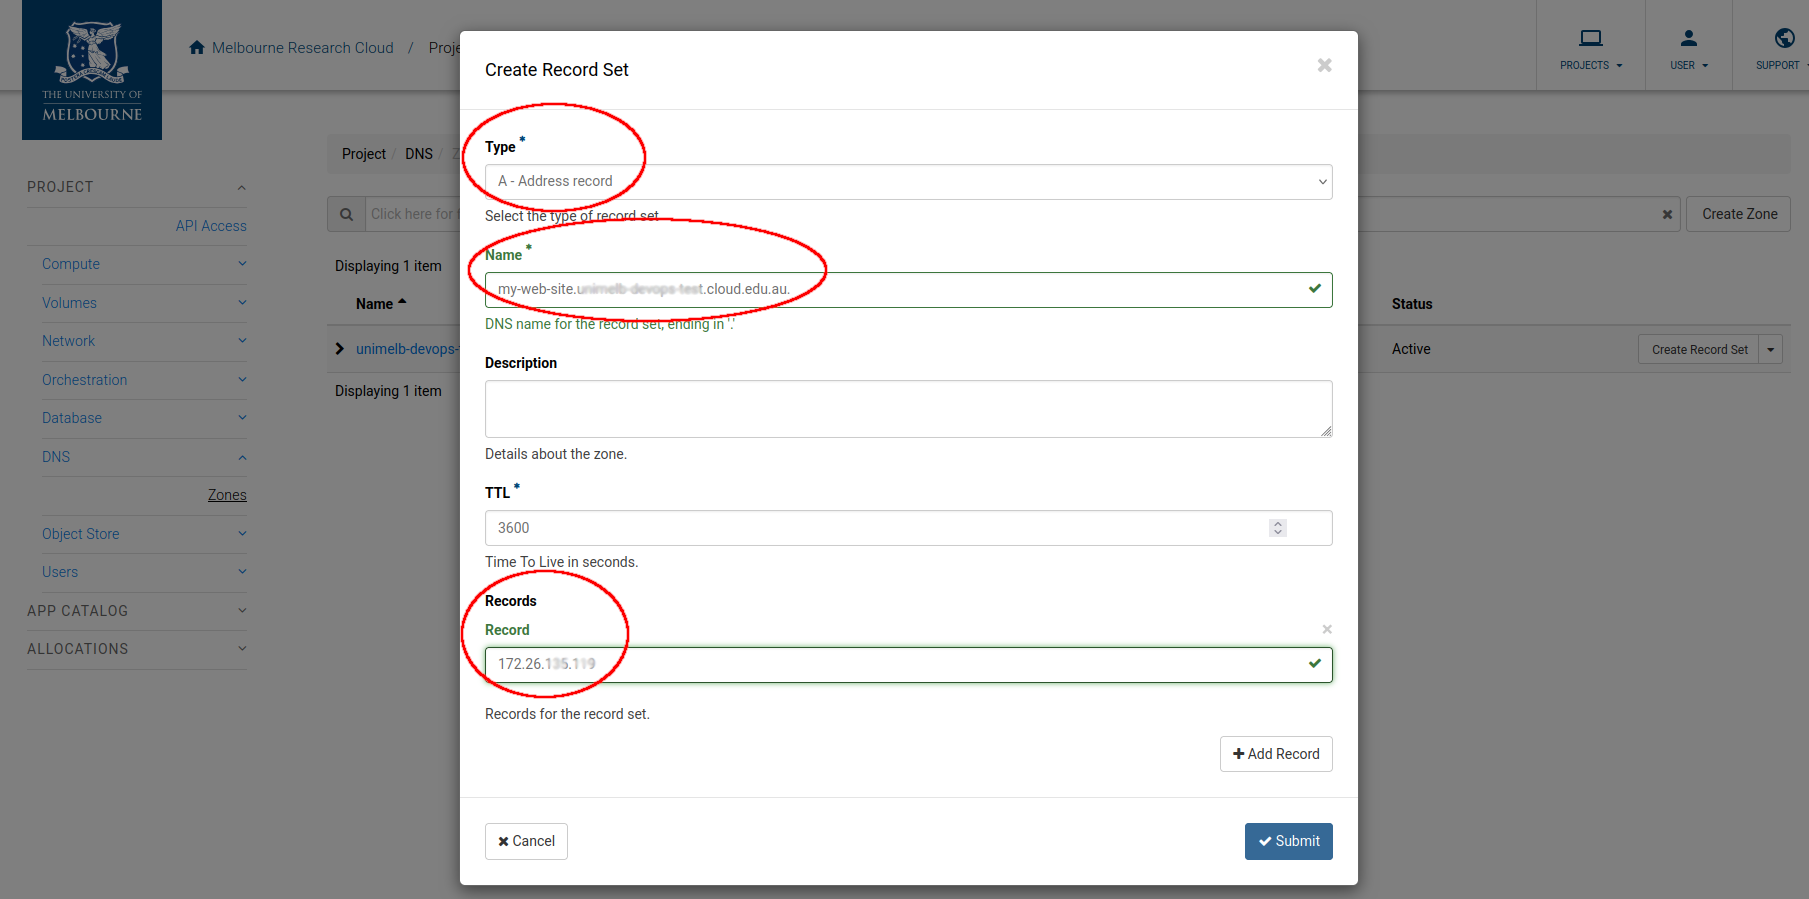Open the Create Record Set dropdown caret
The image size is (1809, 899).
coord(1771,350)
